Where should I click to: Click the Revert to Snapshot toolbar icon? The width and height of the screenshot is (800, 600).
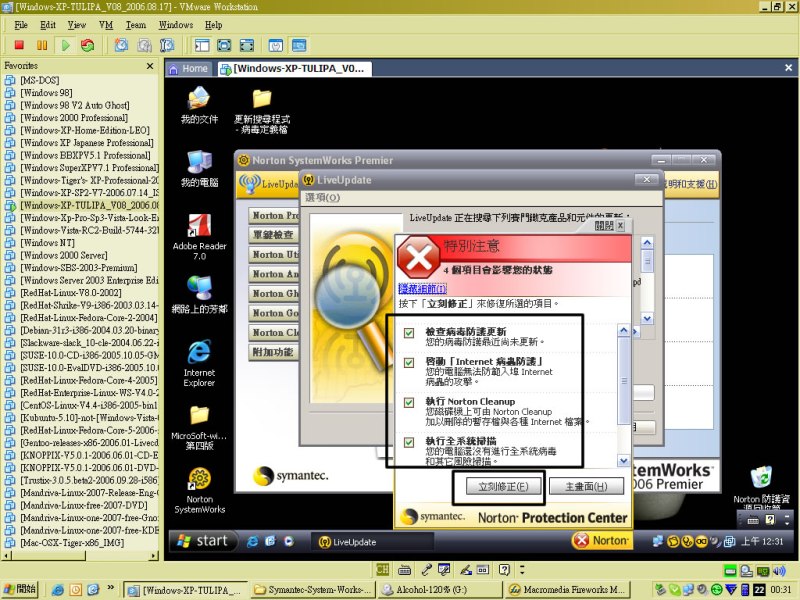(x=144, y=45)
